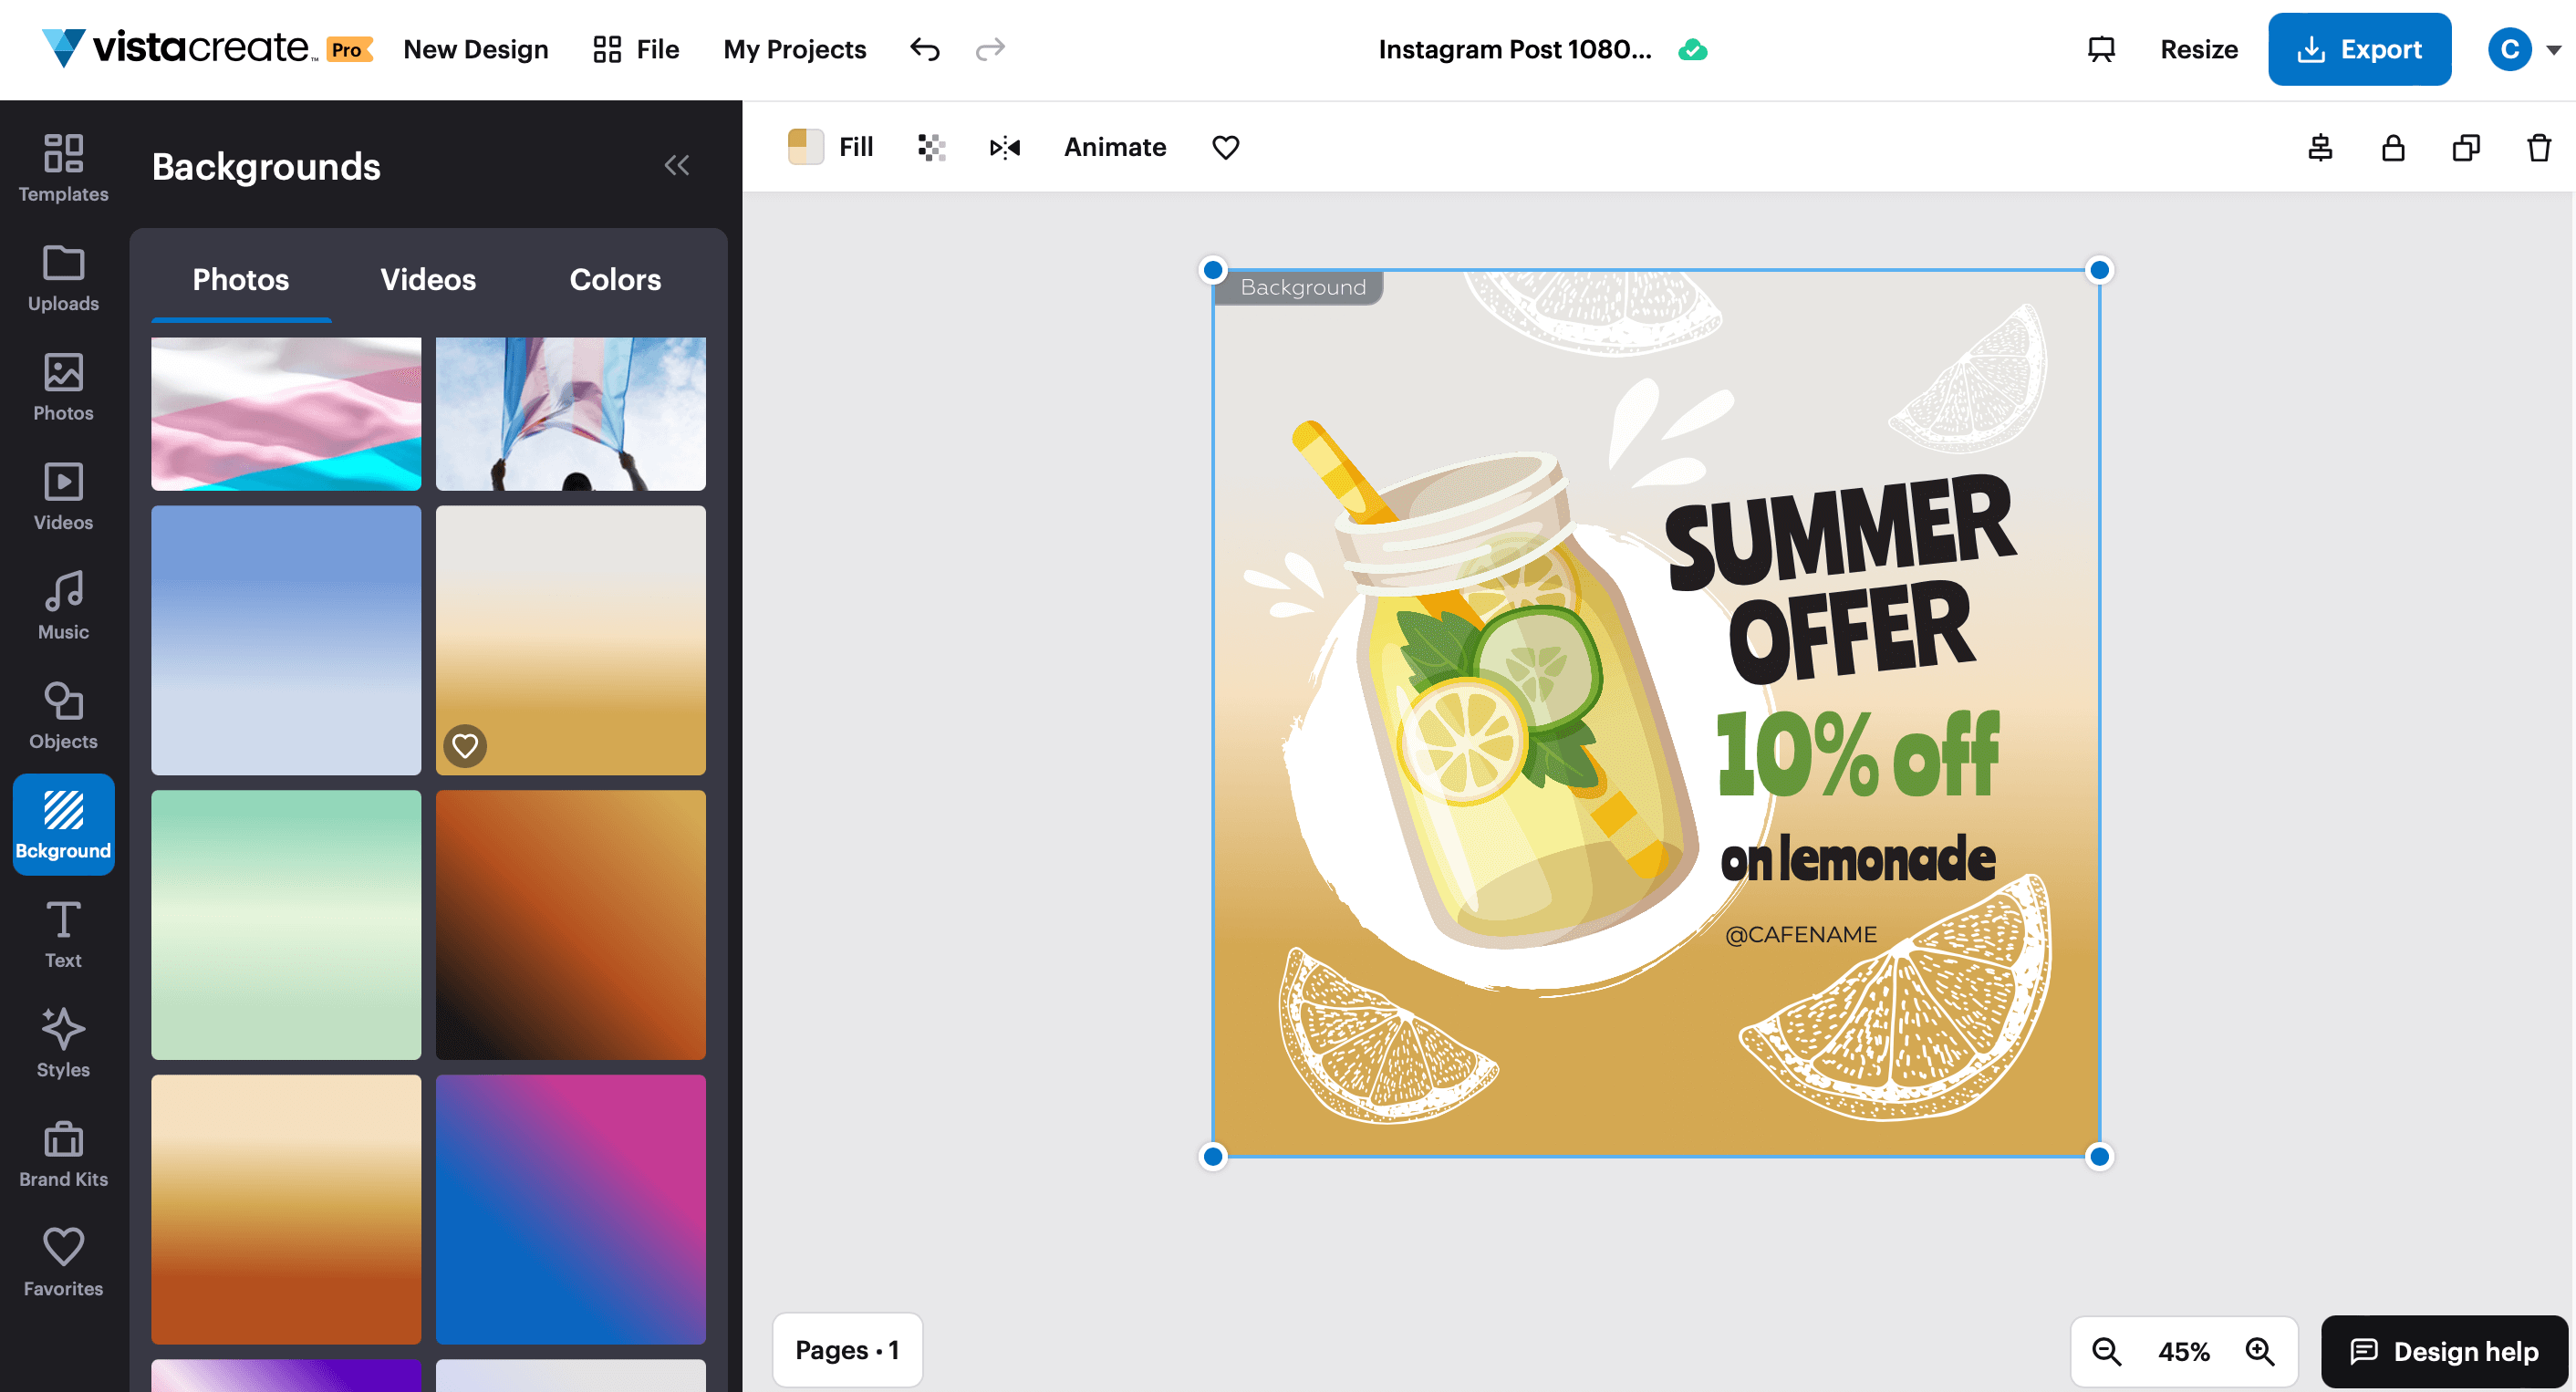The height and width of the screenshot is (1392, 2576).
Task: Collapse the Backgrounds panel
Action: click(678, 165)
